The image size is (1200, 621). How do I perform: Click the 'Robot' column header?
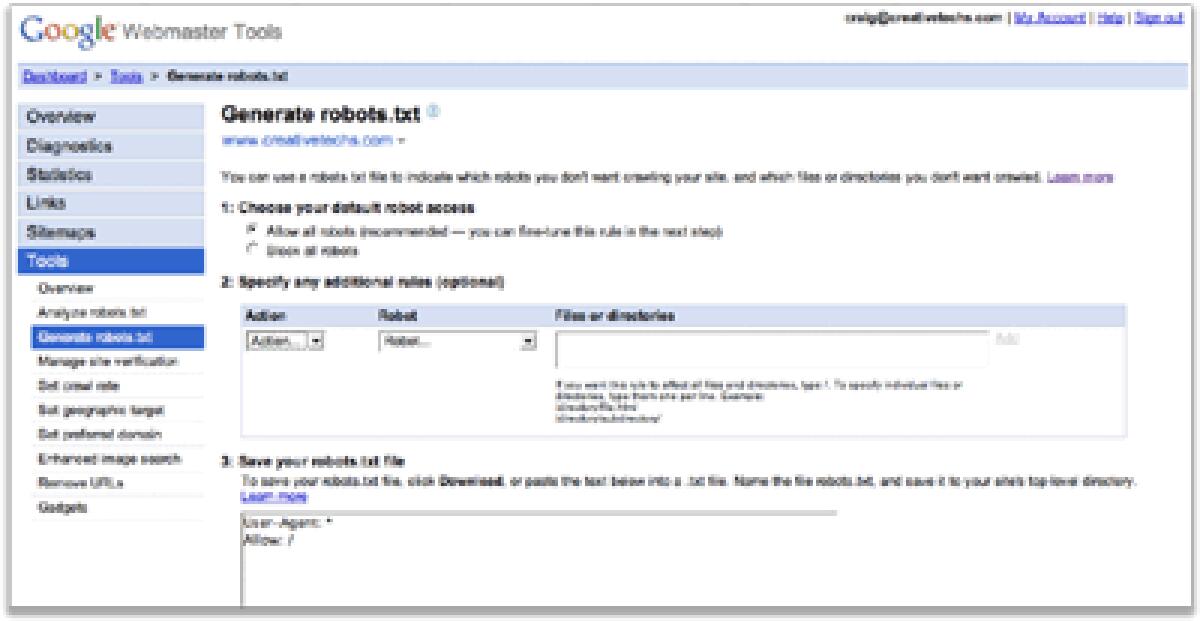[x=396, y=316]
